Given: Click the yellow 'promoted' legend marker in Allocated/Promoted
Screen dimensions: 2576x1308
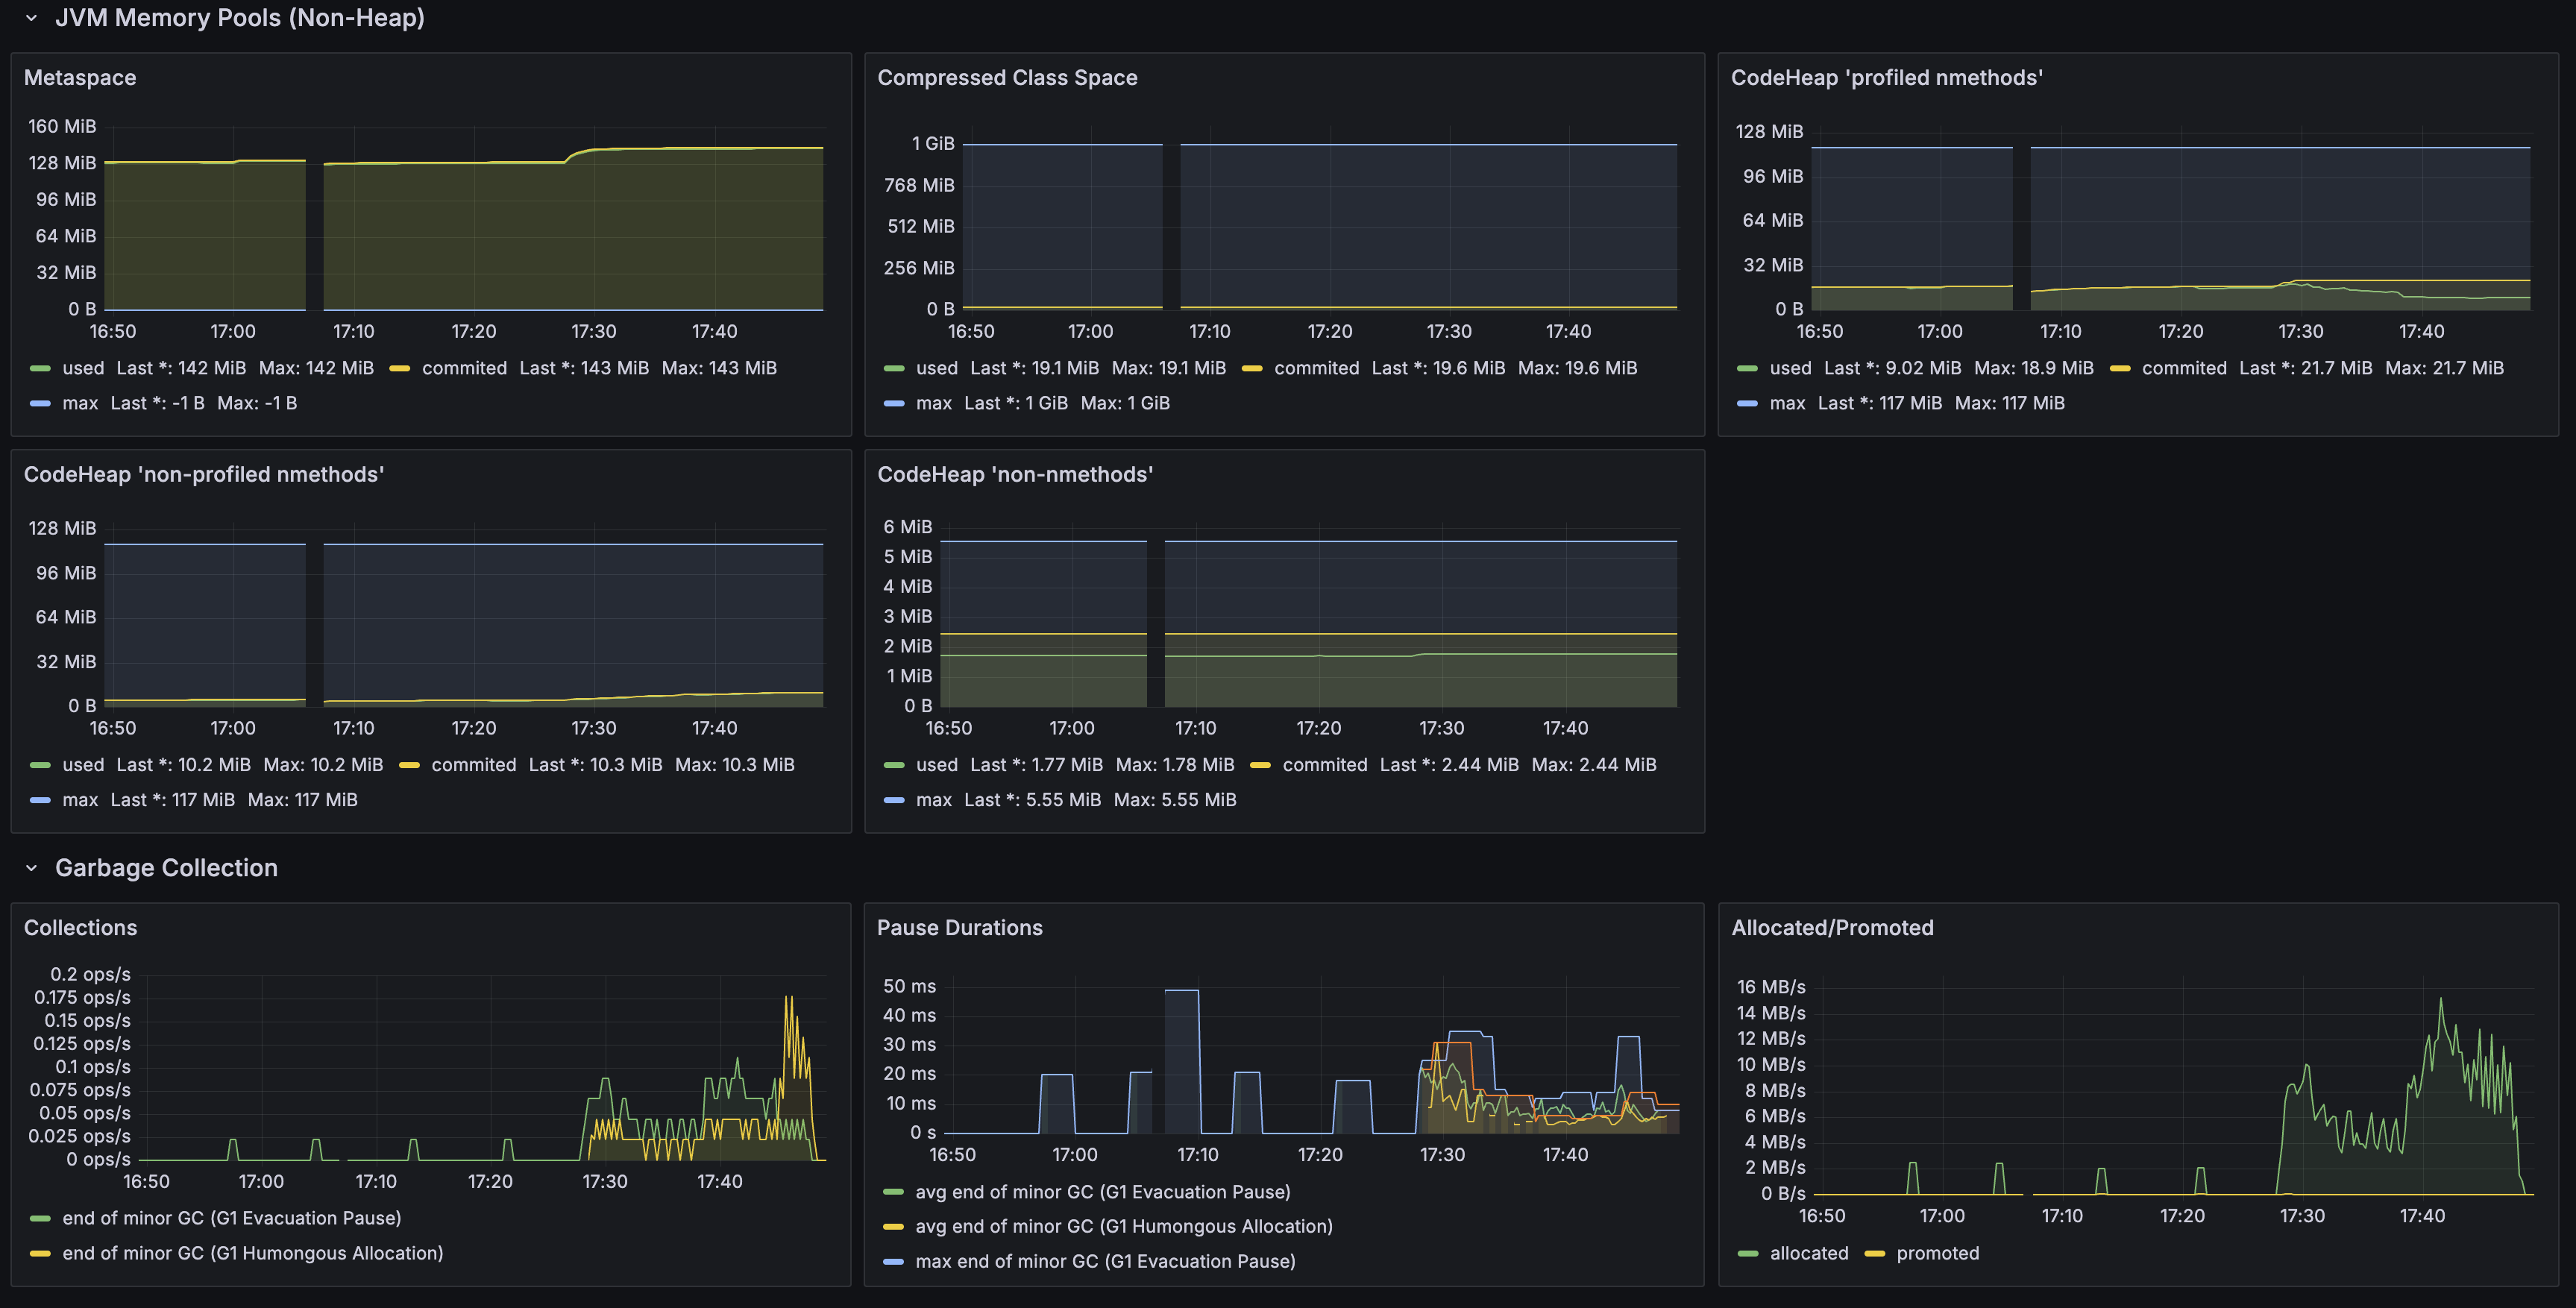Looking at the screenshot, I should click(x=1876, y=1253).
